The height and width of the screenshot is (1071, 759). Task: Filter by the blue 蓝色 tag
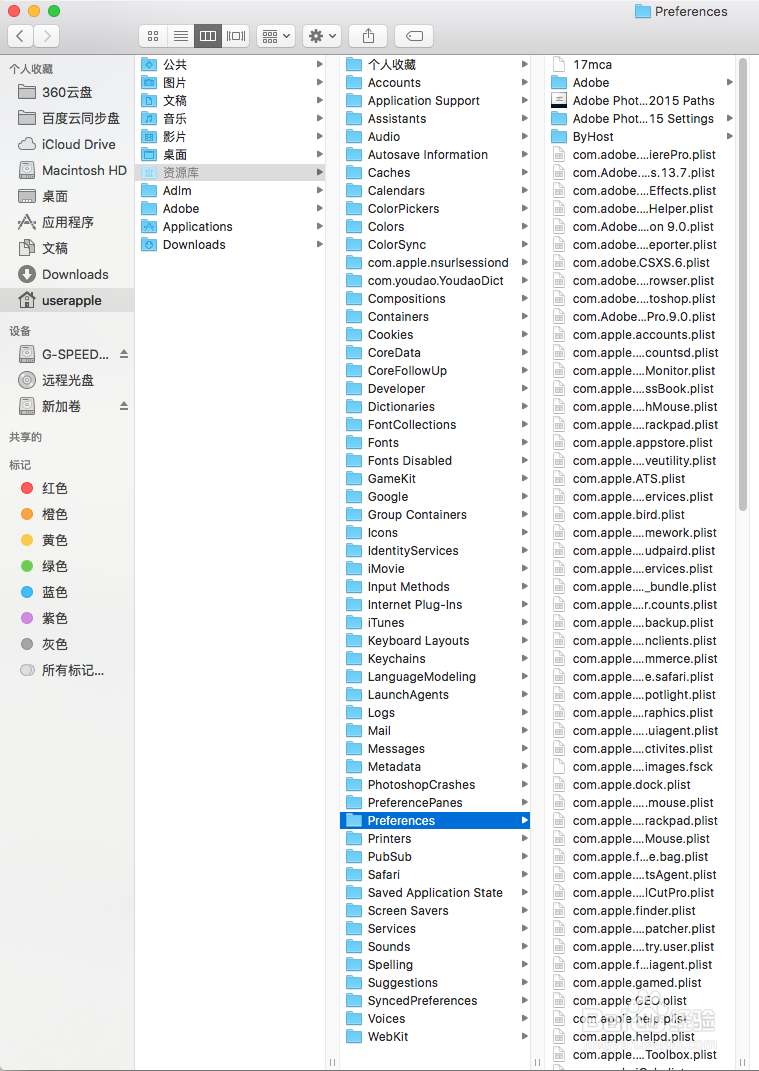[x=67, y=592]
